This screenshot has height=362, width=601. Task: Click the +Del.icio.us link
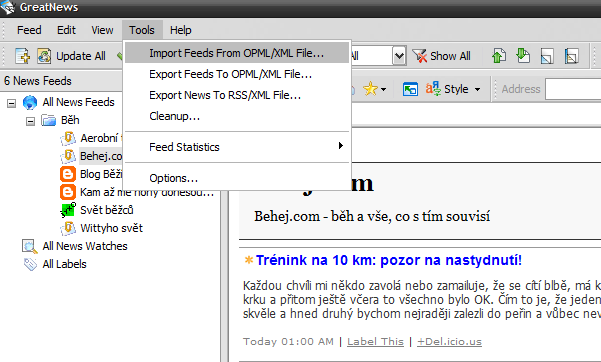(x=449, y=342)
